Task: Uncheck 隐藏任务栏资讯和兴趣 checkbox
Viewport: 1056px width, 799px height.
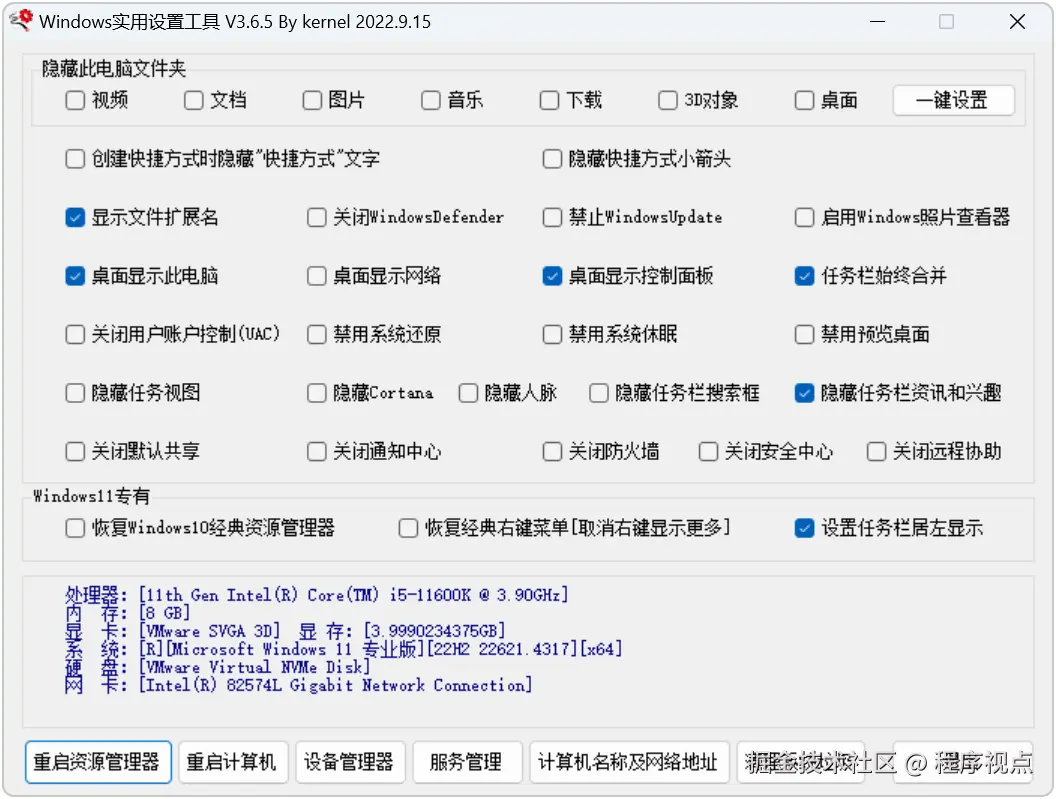Action: click(x=804, y=393)
